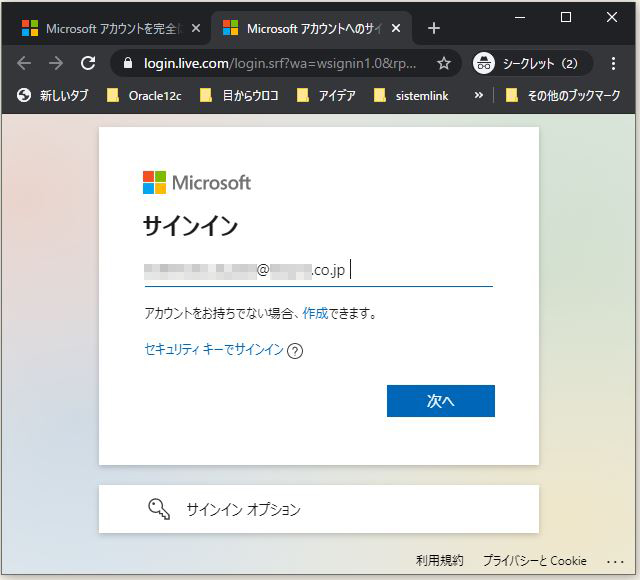Click the browser forward arrow
The width and height of the screenshot is (640, 580).
pos(56,63)
